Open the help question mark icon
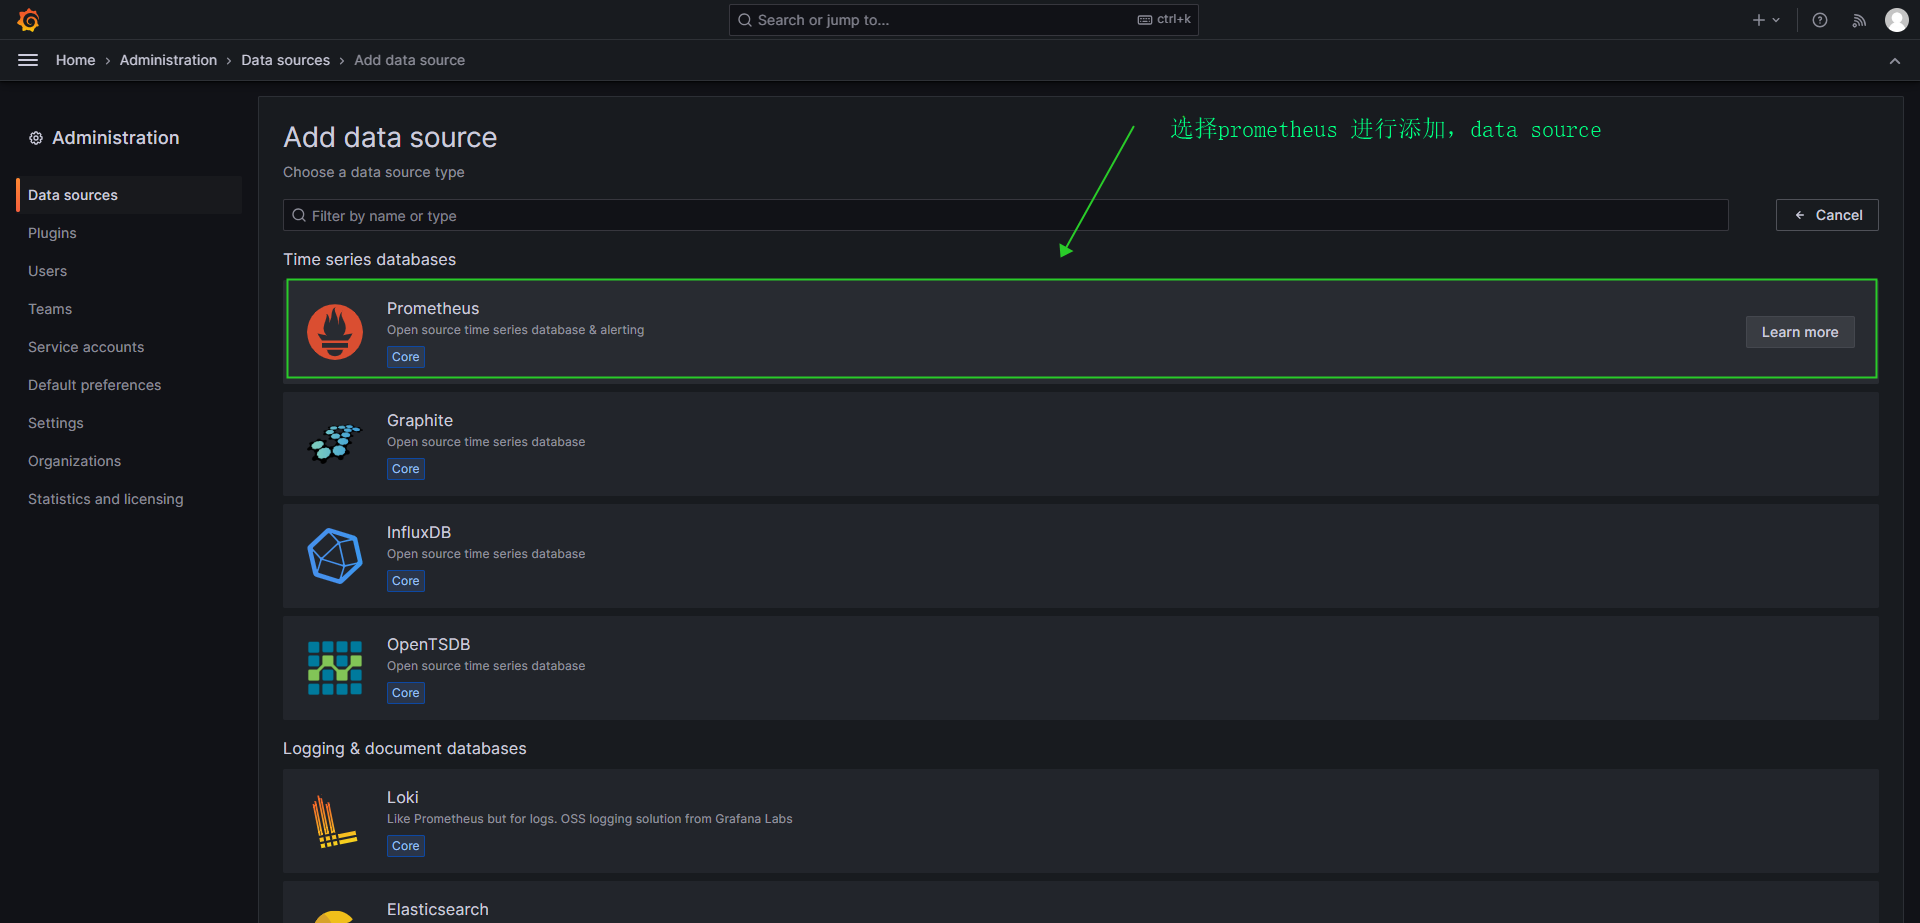The image size is (1920, 923). (1820, 20)
